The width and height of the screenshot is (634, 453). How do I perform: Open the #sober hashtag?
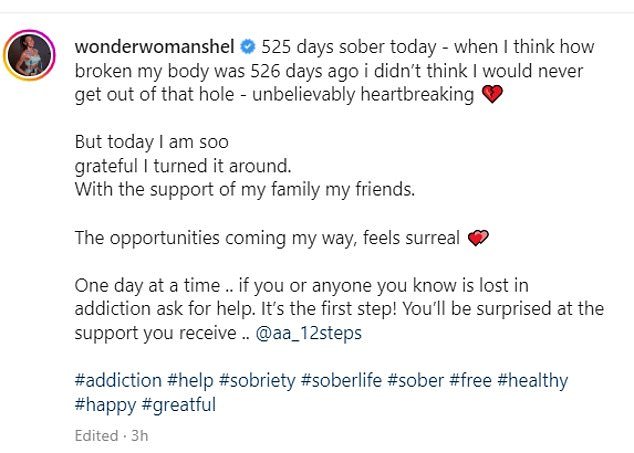point(416,381)
